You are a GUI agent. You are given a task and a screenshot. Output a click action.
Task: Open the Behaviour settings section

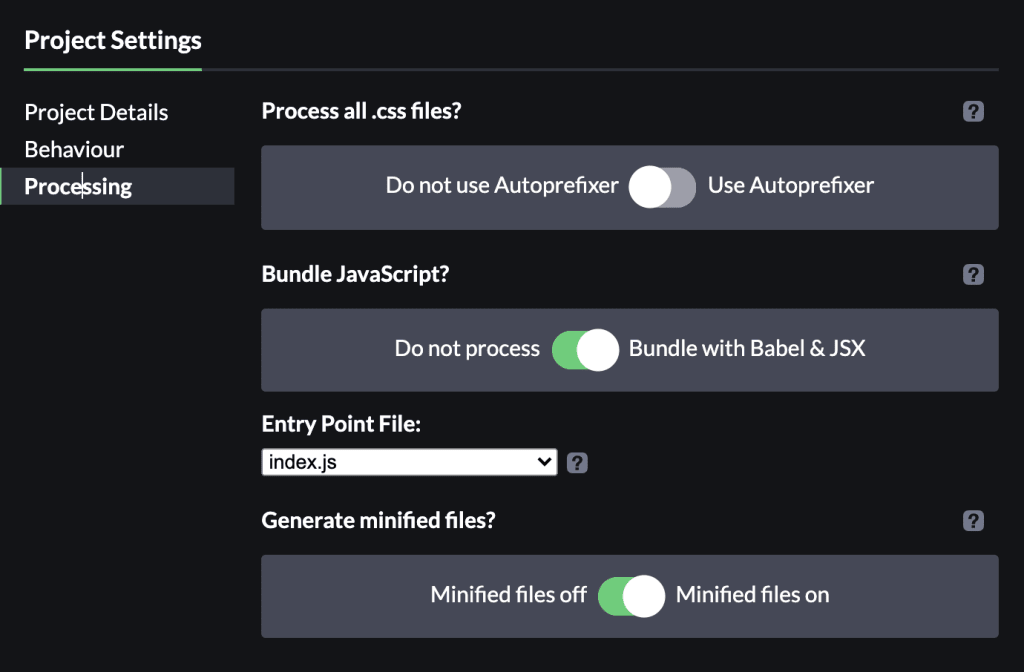point(75,149)
